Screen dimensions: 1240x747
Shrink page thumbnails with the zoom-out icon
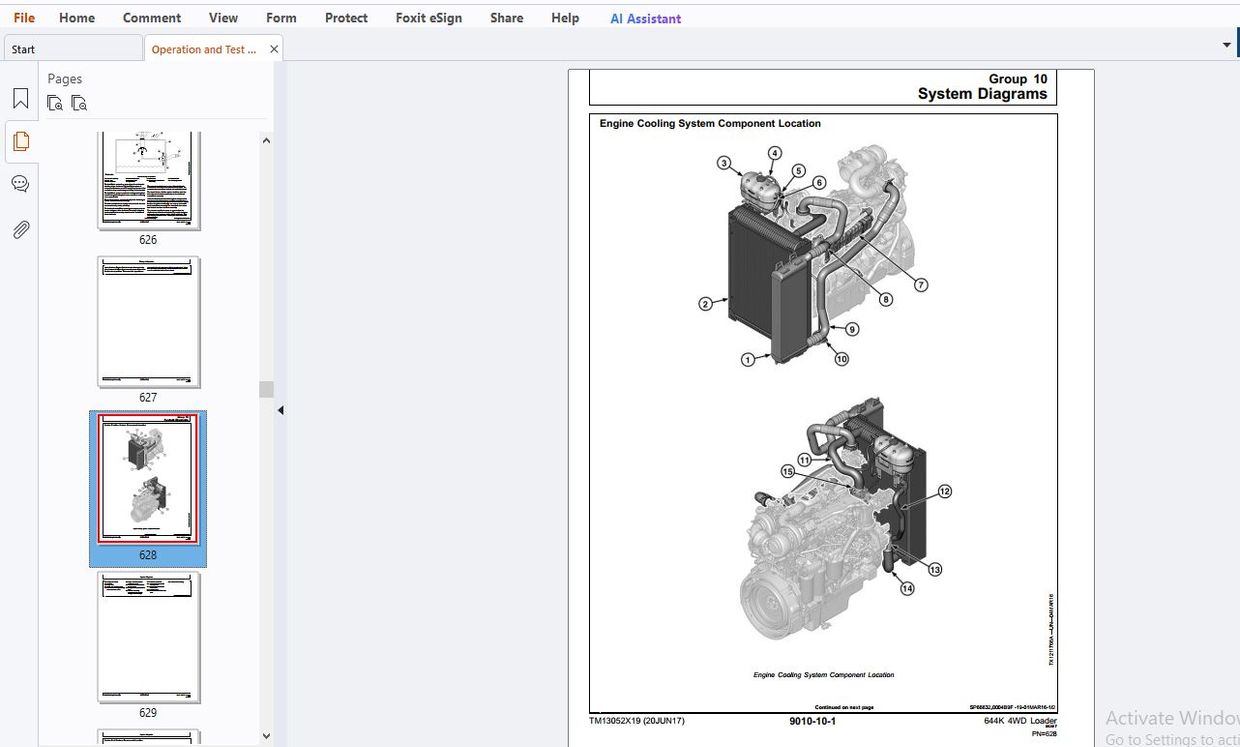point(79,103)
